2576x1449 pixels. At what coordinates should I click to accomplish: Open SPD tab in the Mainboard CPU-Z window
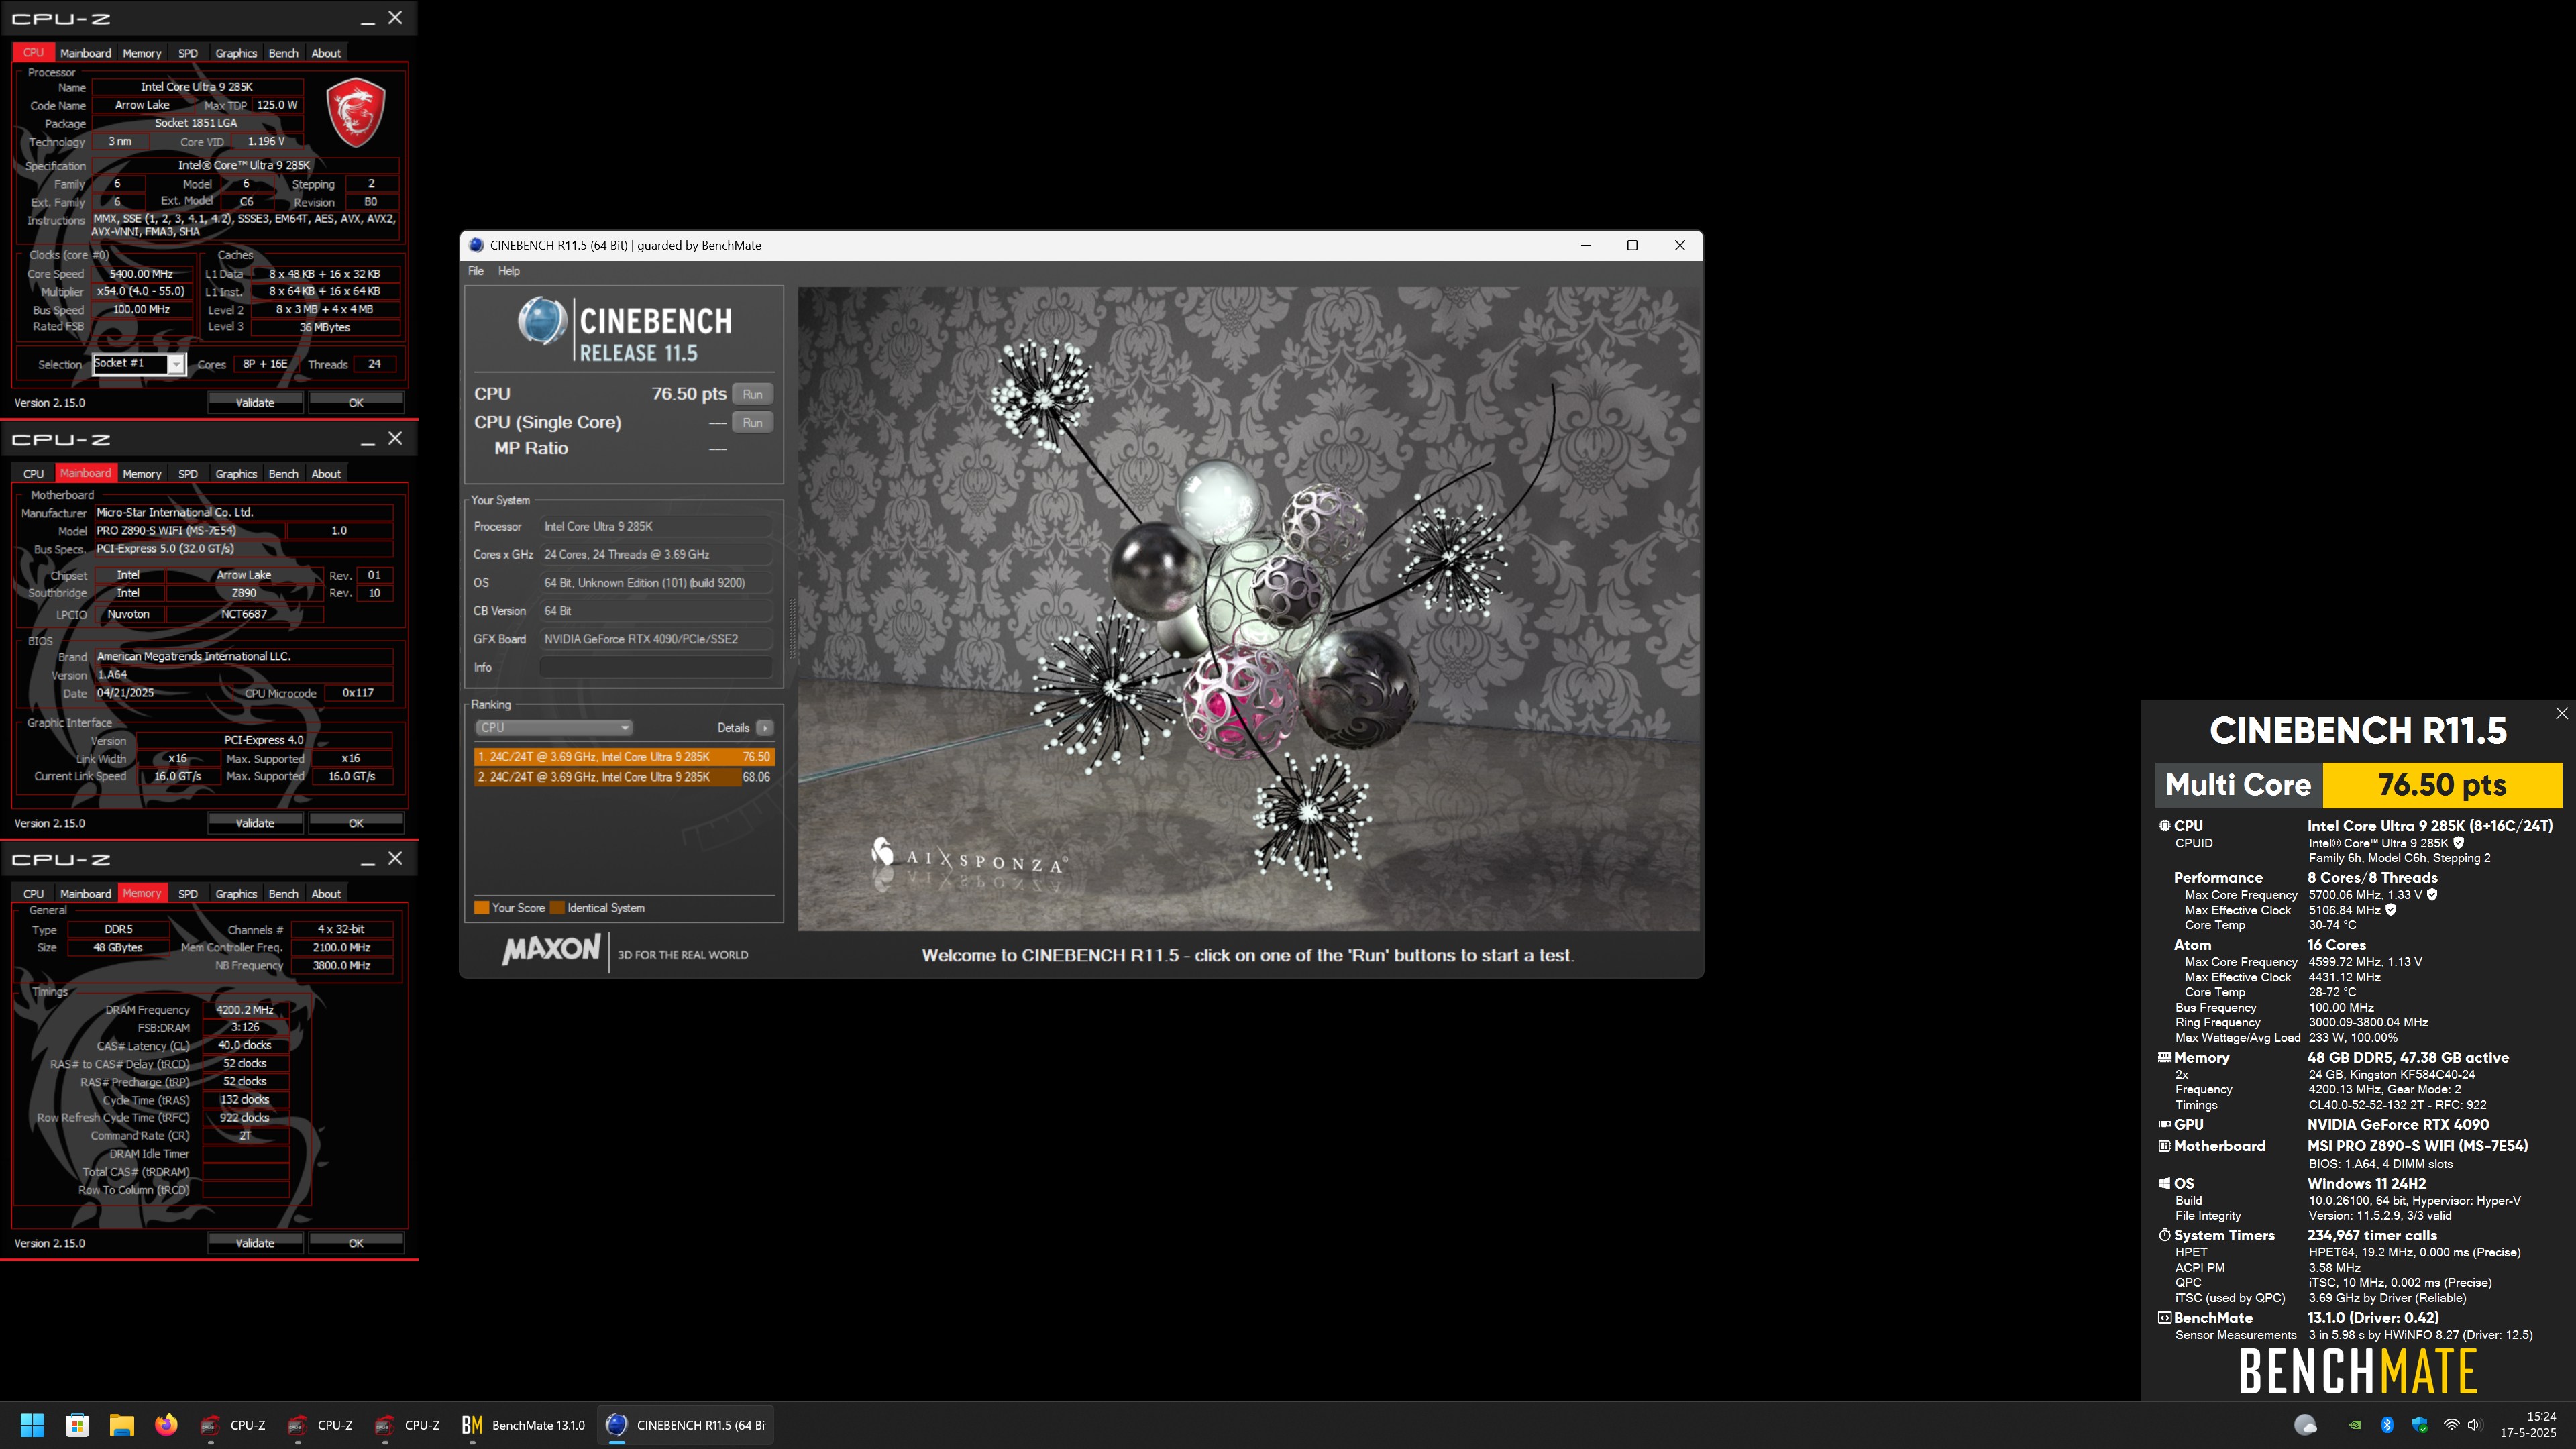click(188, 474)
